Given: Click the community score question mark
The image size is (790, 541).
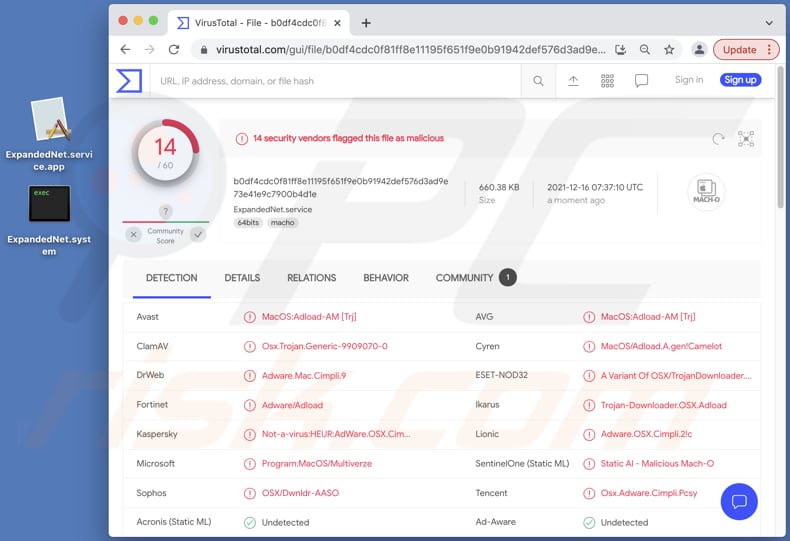Looking at the screenshot, I should pos(165,211).
